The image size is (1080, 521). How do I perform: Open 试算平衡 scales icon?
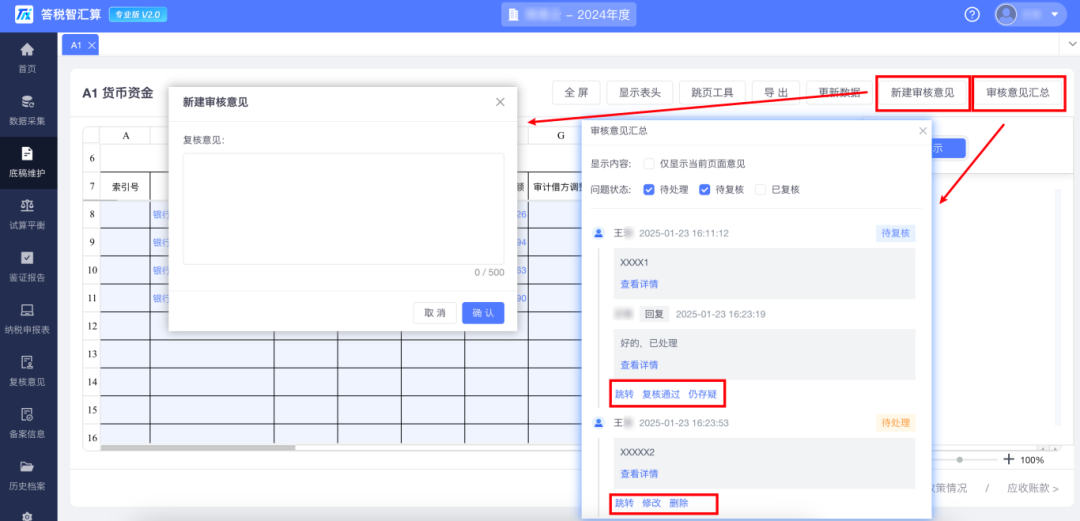click(x=28, y=205)
